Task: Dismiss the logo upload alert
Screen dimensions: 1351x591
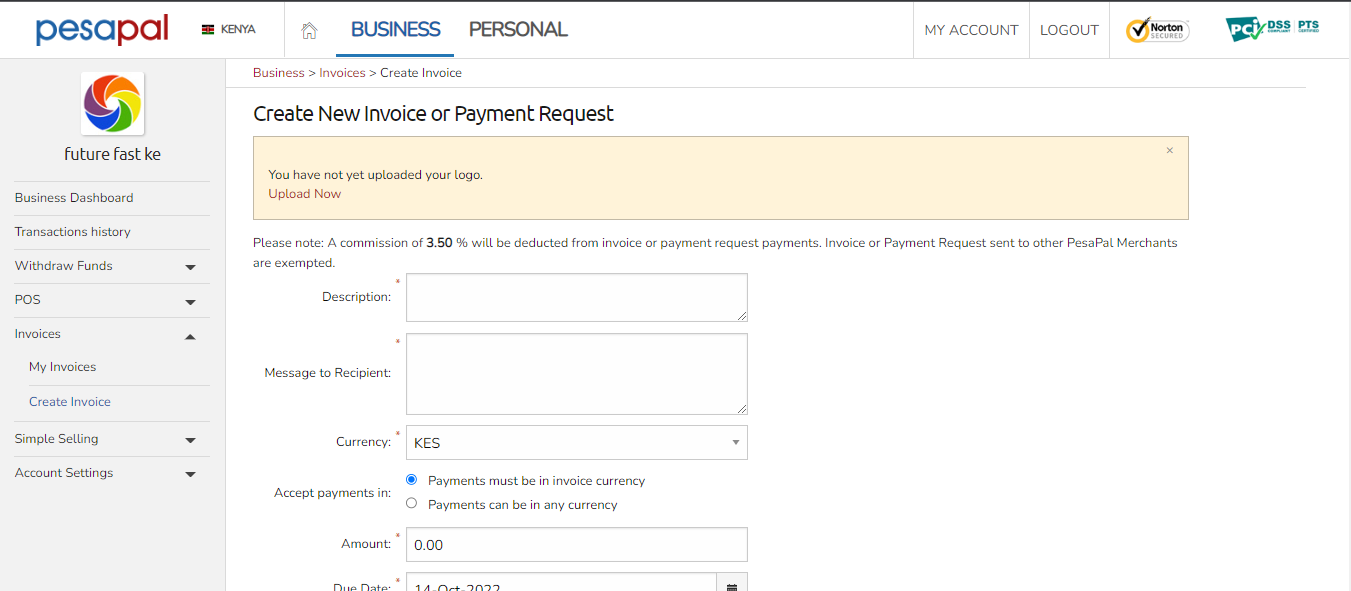Action: [x=1170, y=151]
